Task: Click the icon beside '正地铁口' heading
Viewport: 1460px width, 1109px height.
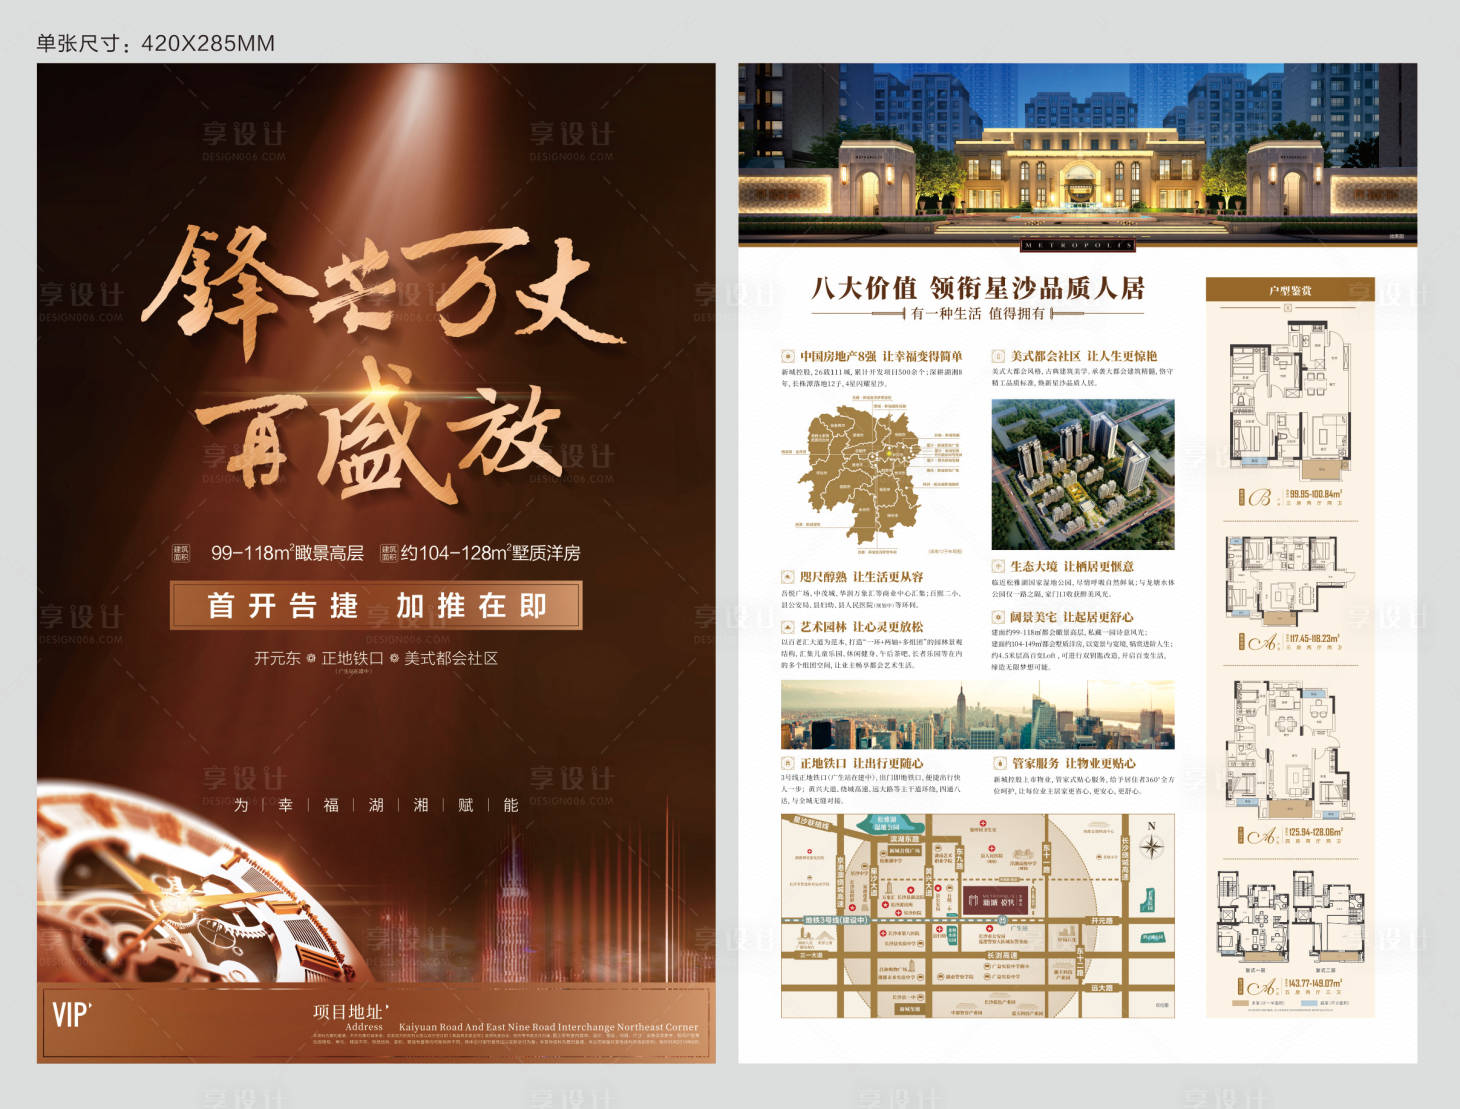Action: [x=788, y=763]
